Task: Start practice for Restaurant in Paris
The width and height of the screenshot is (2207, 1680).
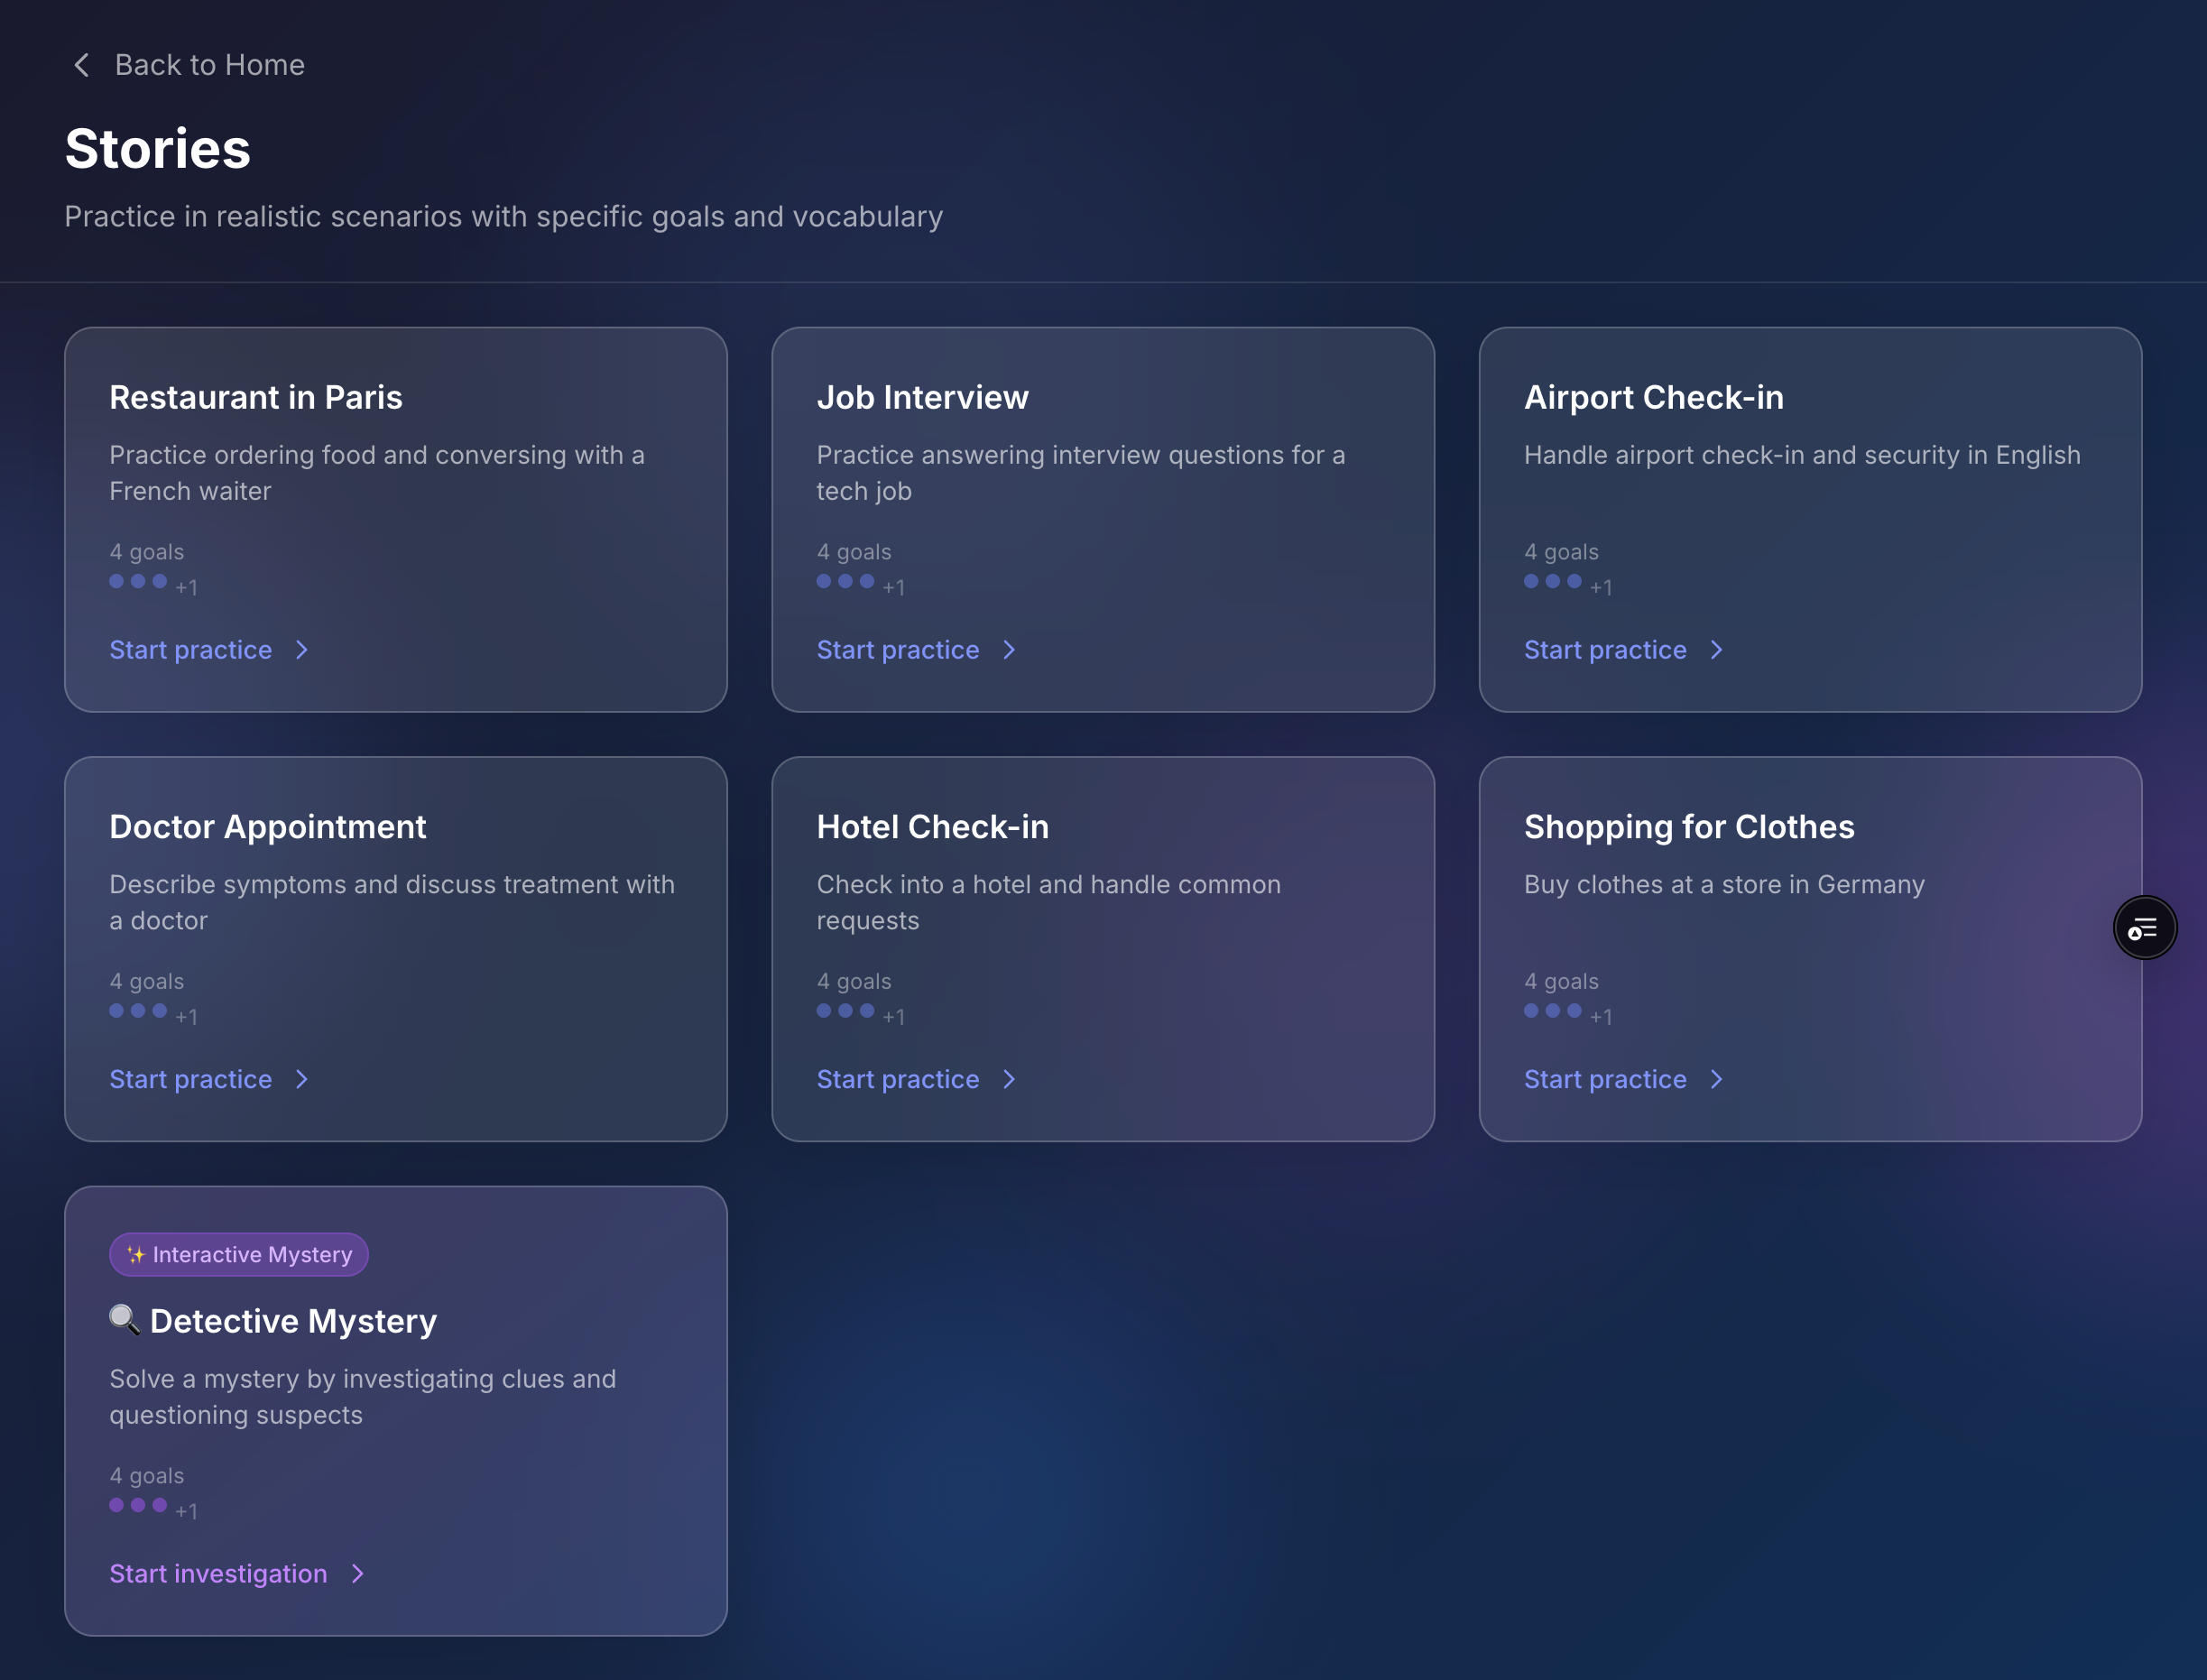Action: [x=191, y=650]
